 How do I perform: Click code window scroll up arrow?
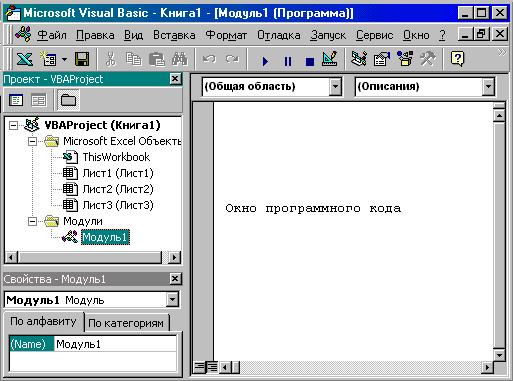click(499, 116)
